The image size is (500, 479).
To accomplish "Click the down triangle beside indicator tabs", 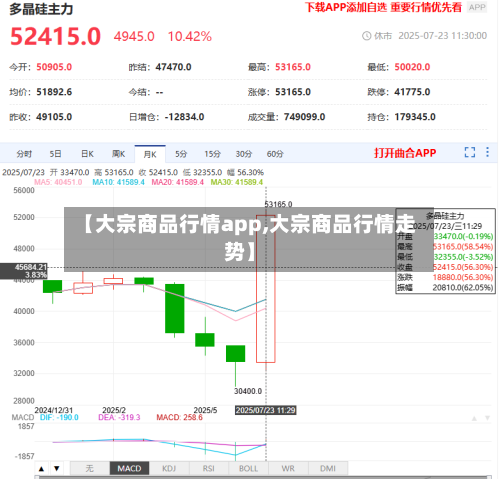I will [57, 469].
